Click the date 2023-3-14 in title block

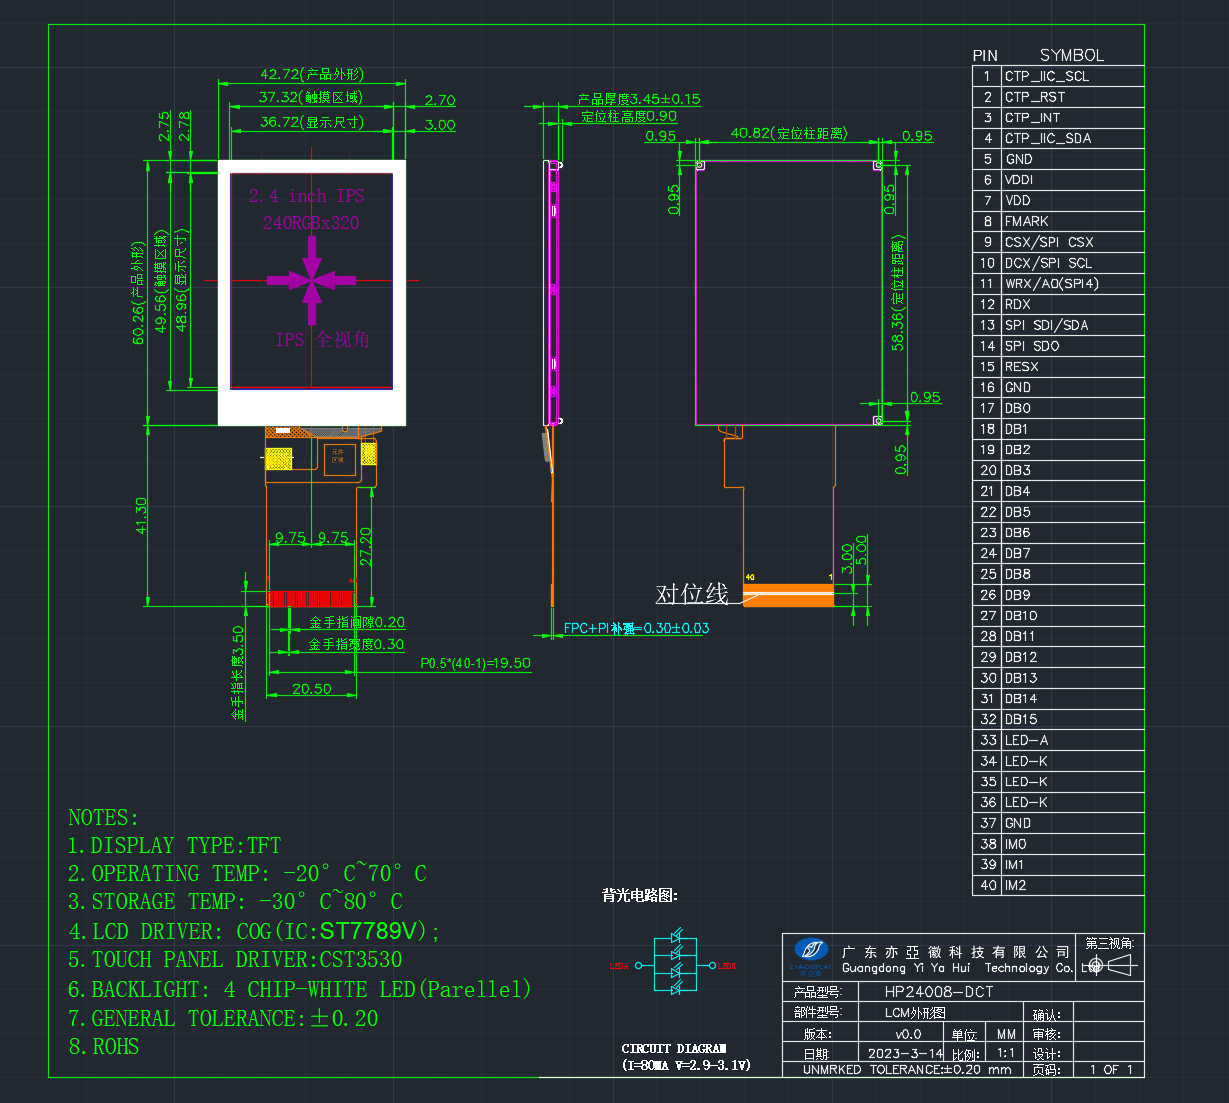point(905,1053)
